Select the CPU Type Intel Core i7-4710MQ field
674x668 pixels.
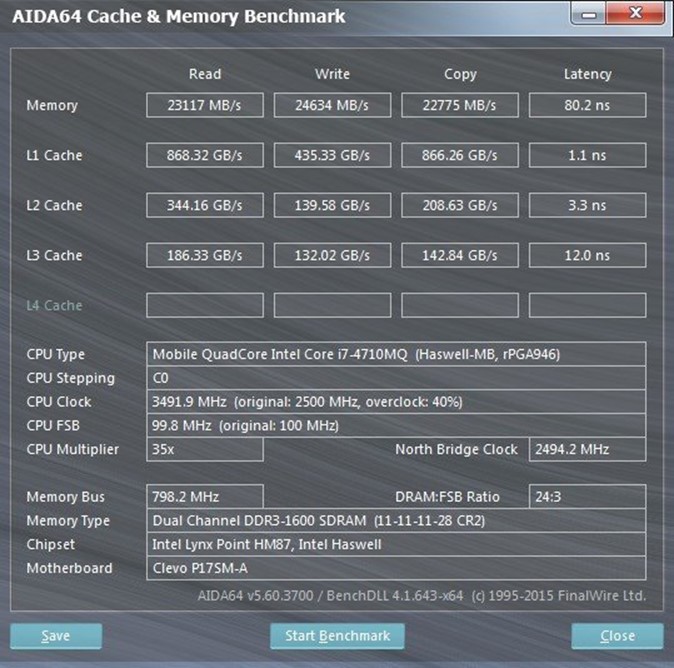[x=396, y=354]
